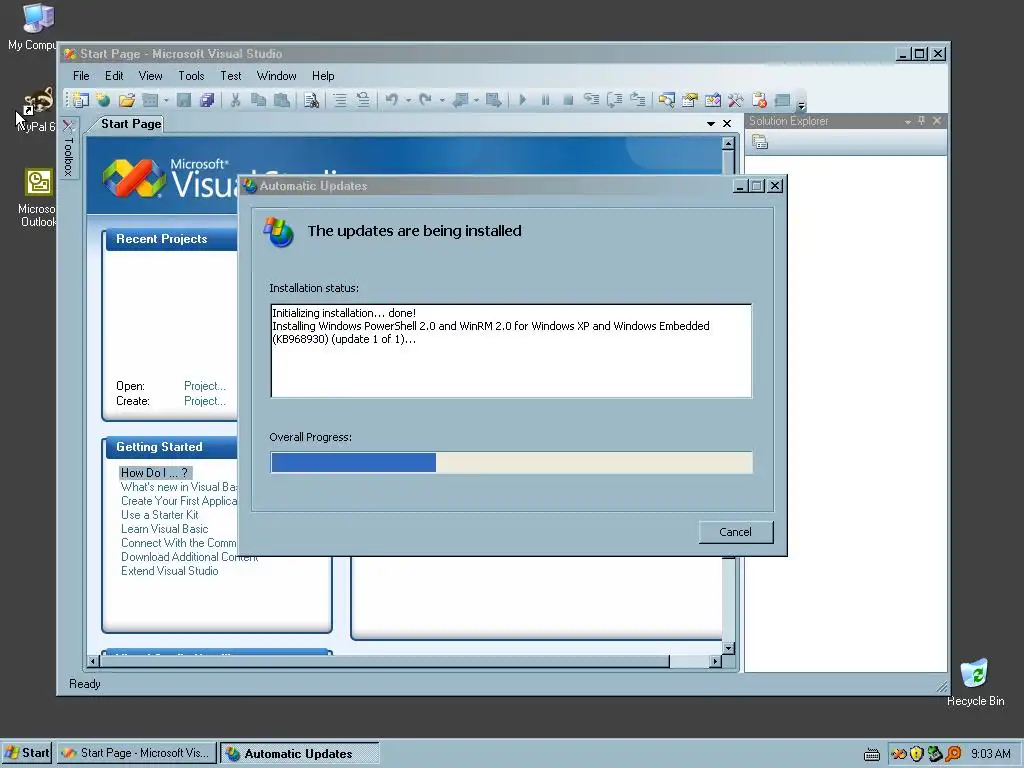
Task: Click the Navigate Forward icon
Action: (x=494, y=100)
